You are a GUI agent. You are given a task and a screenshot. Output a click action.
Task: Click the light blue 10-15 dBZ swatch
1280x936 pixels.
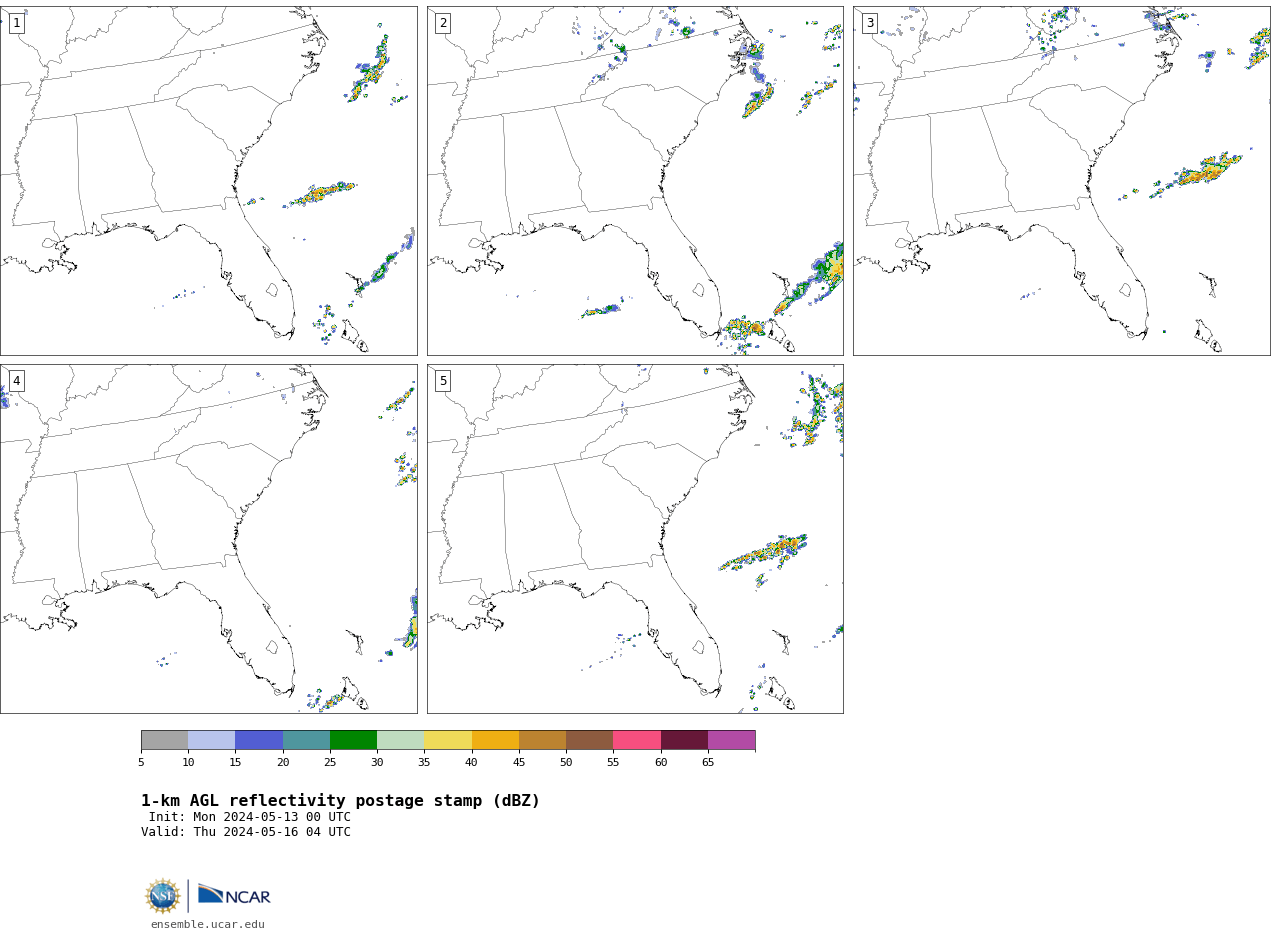(x=212, y=740)
